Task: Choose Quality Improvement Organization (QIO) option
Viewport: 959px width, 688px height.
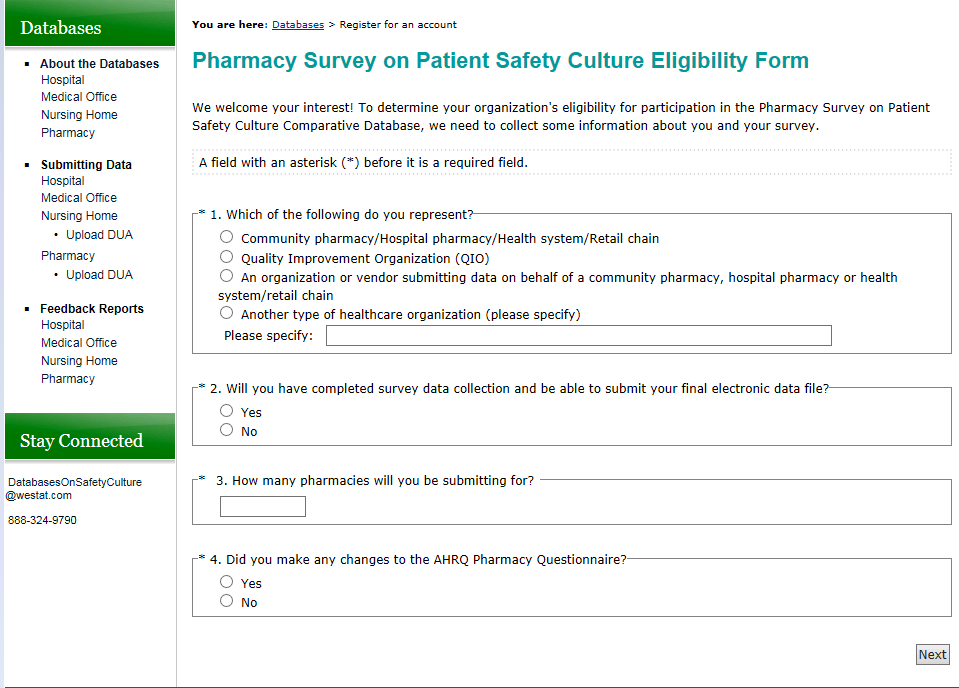Action: (x=227, y=257)
